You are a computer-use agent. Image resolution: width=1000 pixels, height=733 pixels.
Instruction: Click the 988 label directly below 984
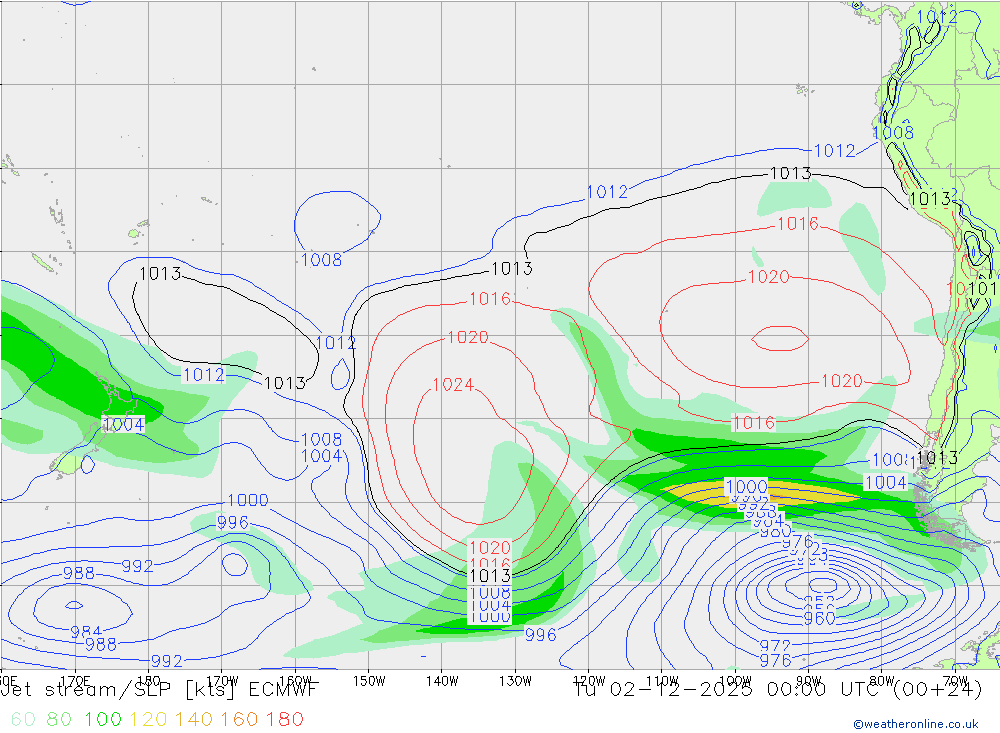point(101,644)
